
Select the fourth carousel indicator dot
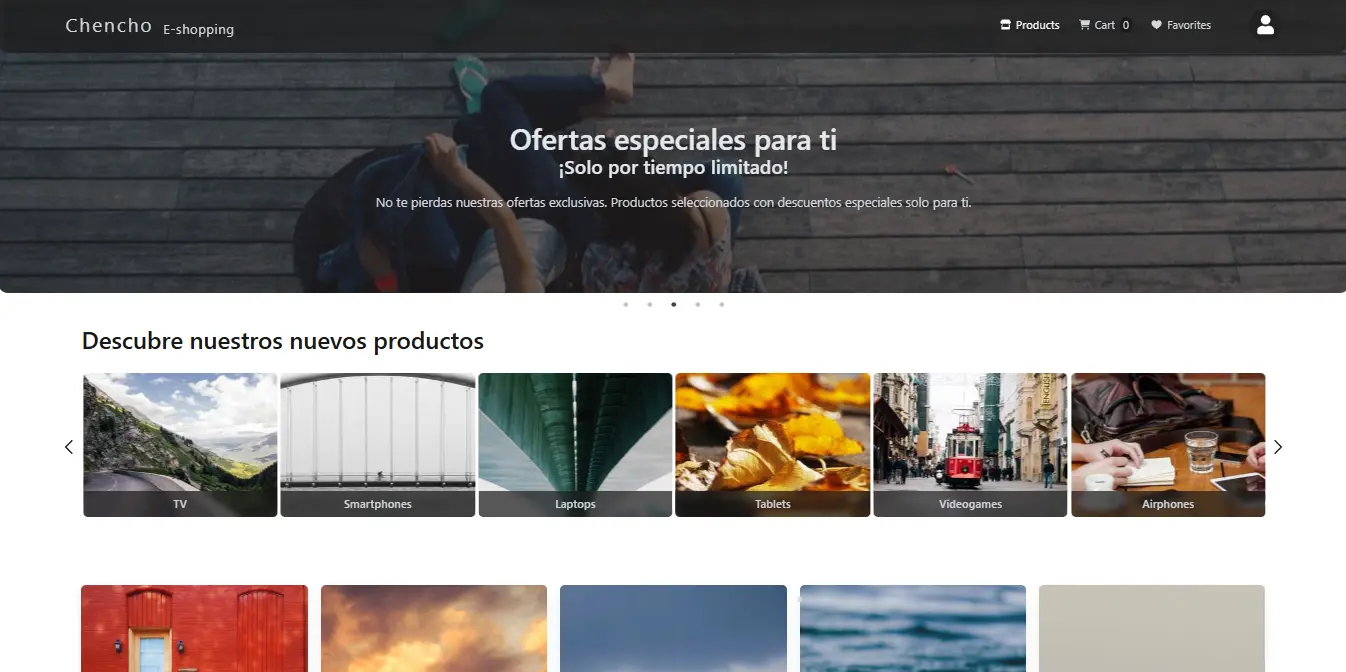(x=698, y=304)
